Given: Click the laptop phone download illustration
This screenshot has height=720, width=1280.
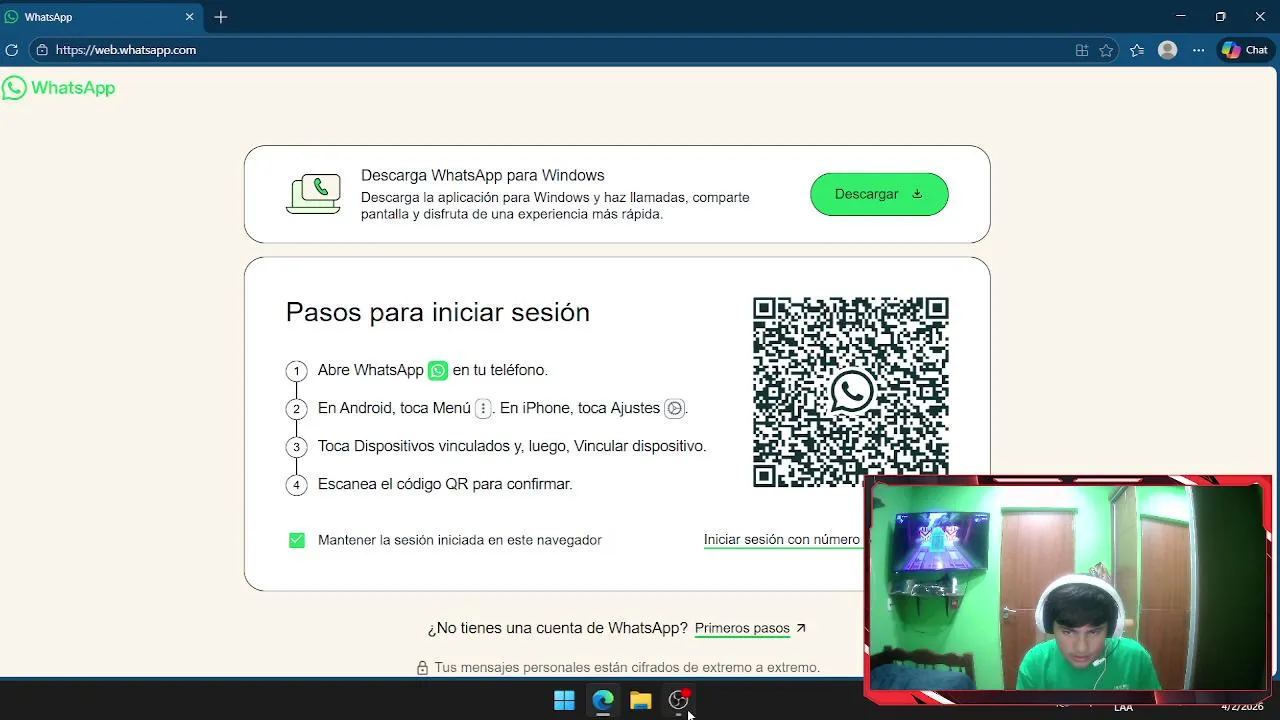Looking at the screenshot, I should pyautogui.click(x=314, y=194).
